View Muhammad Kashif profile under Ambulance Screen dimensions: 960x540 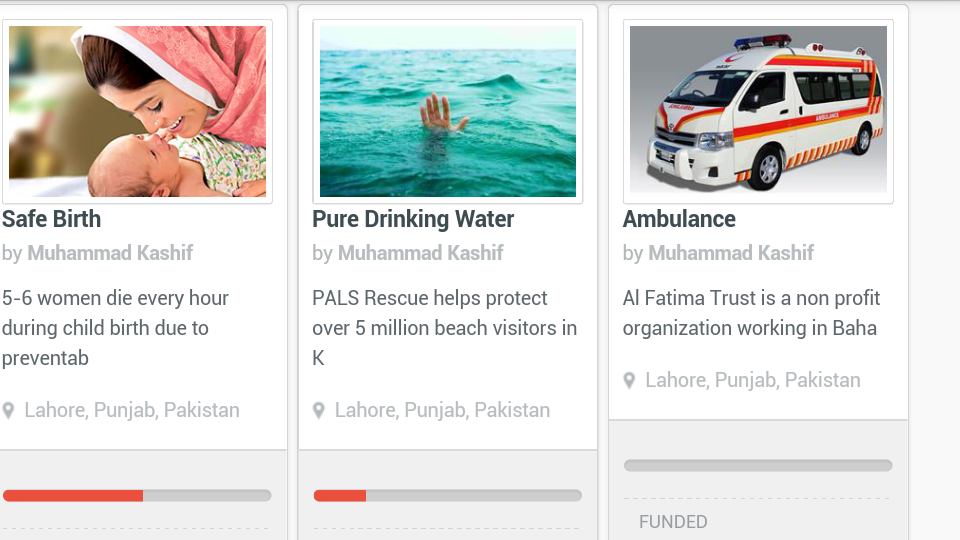tap(731, 253)
